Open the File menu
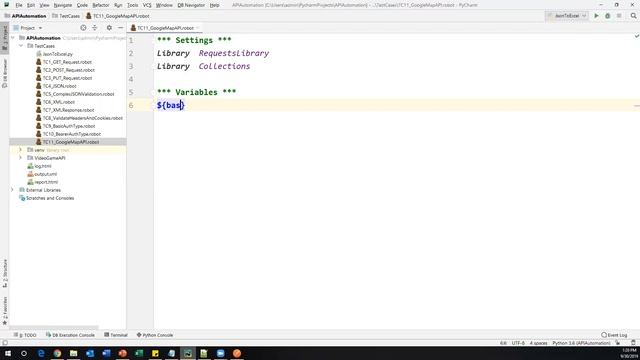The height and width of the screenshot is (360, 640). (19, 5)
